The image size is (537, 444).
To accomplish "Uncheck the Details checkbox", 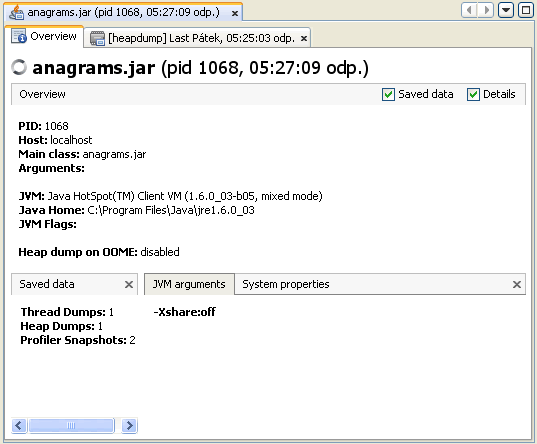I will coord(473,95).
